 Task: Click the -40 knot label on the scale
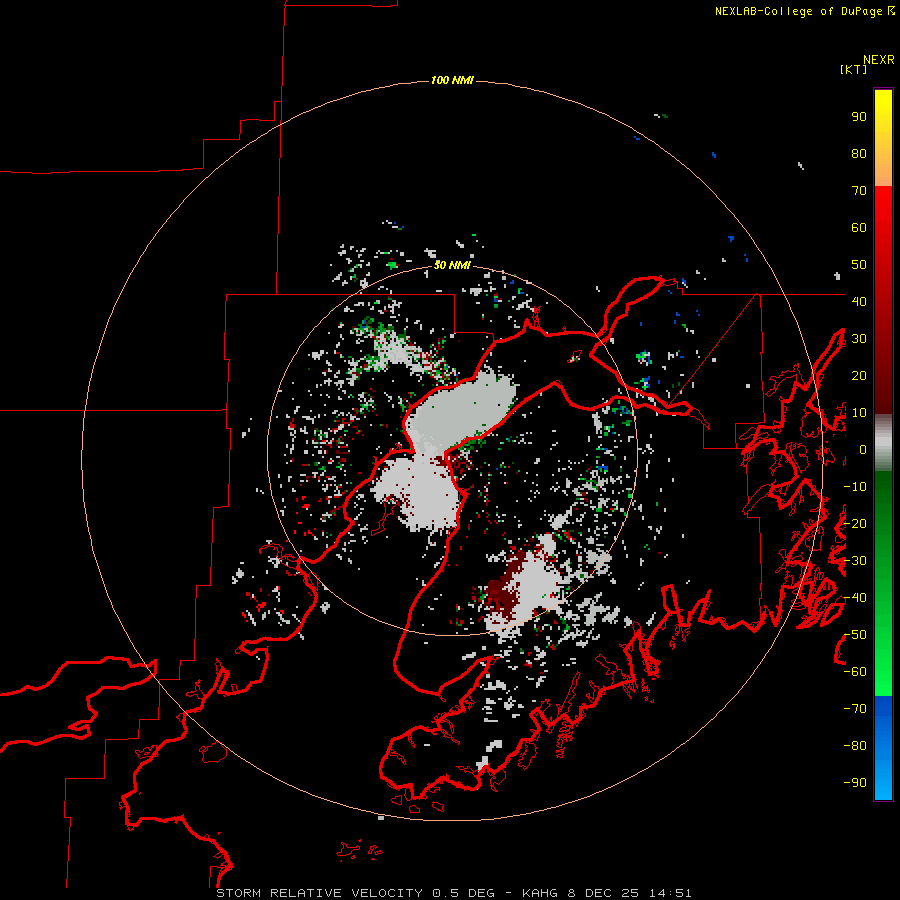tap(855, 598)
